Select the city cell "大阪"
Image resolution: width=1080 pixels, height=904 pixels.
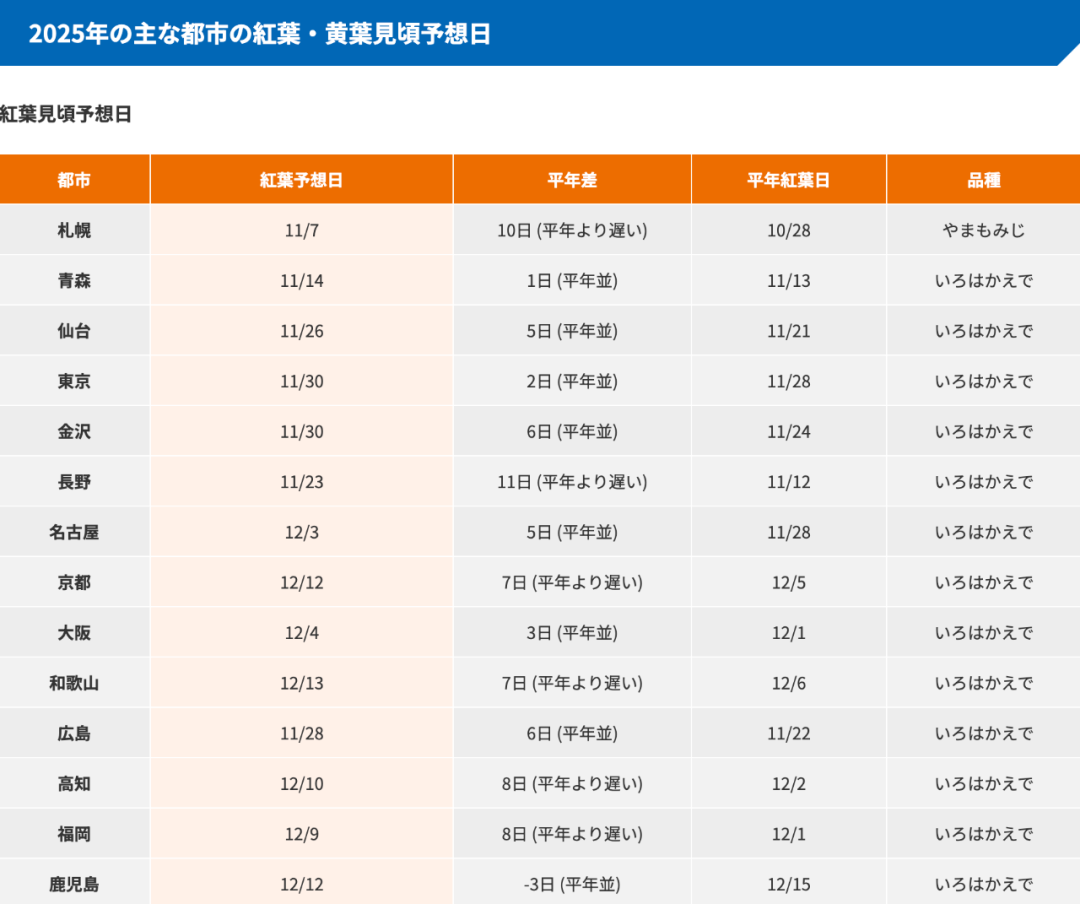74,633
